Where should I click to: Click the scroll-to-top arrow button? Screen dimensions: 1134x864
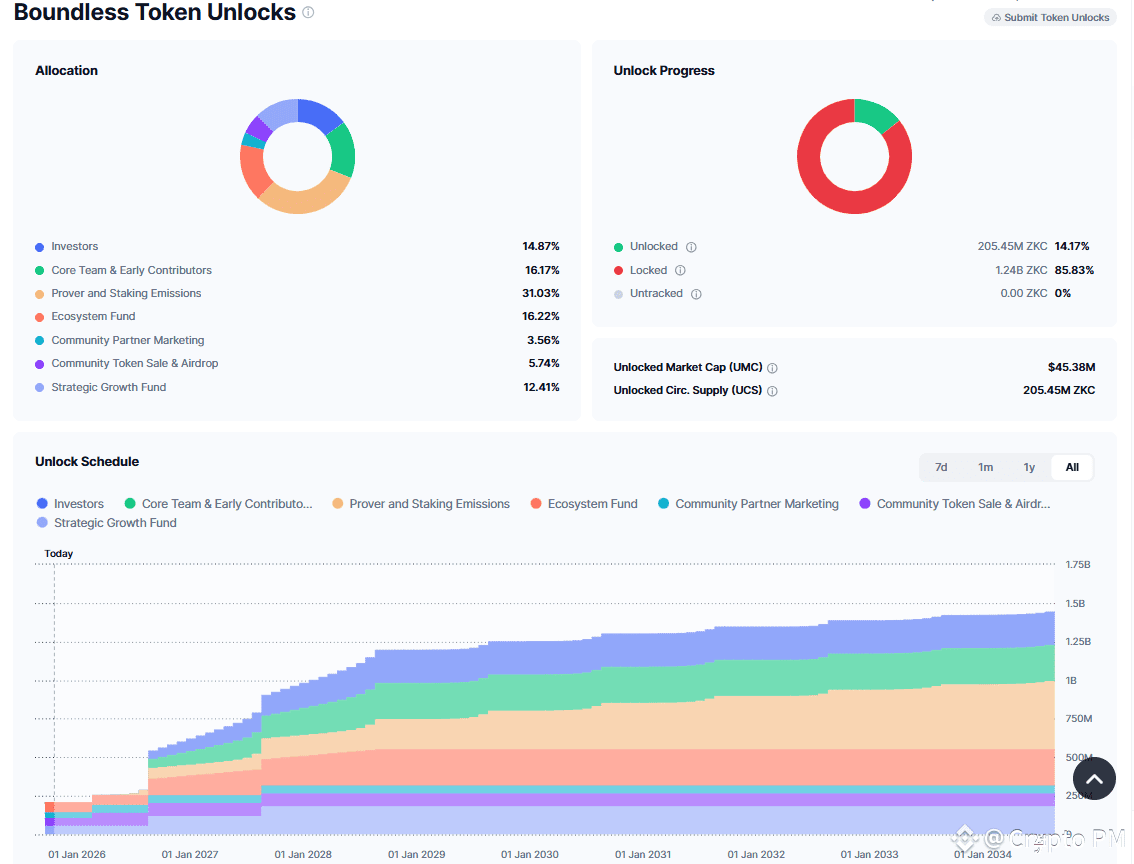[1094, 779]
